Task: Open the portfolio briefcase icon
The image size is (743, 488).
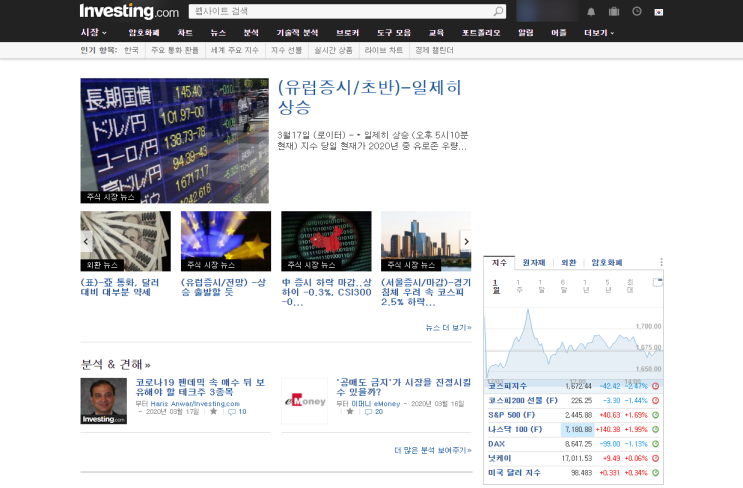Action: [614, 11]
